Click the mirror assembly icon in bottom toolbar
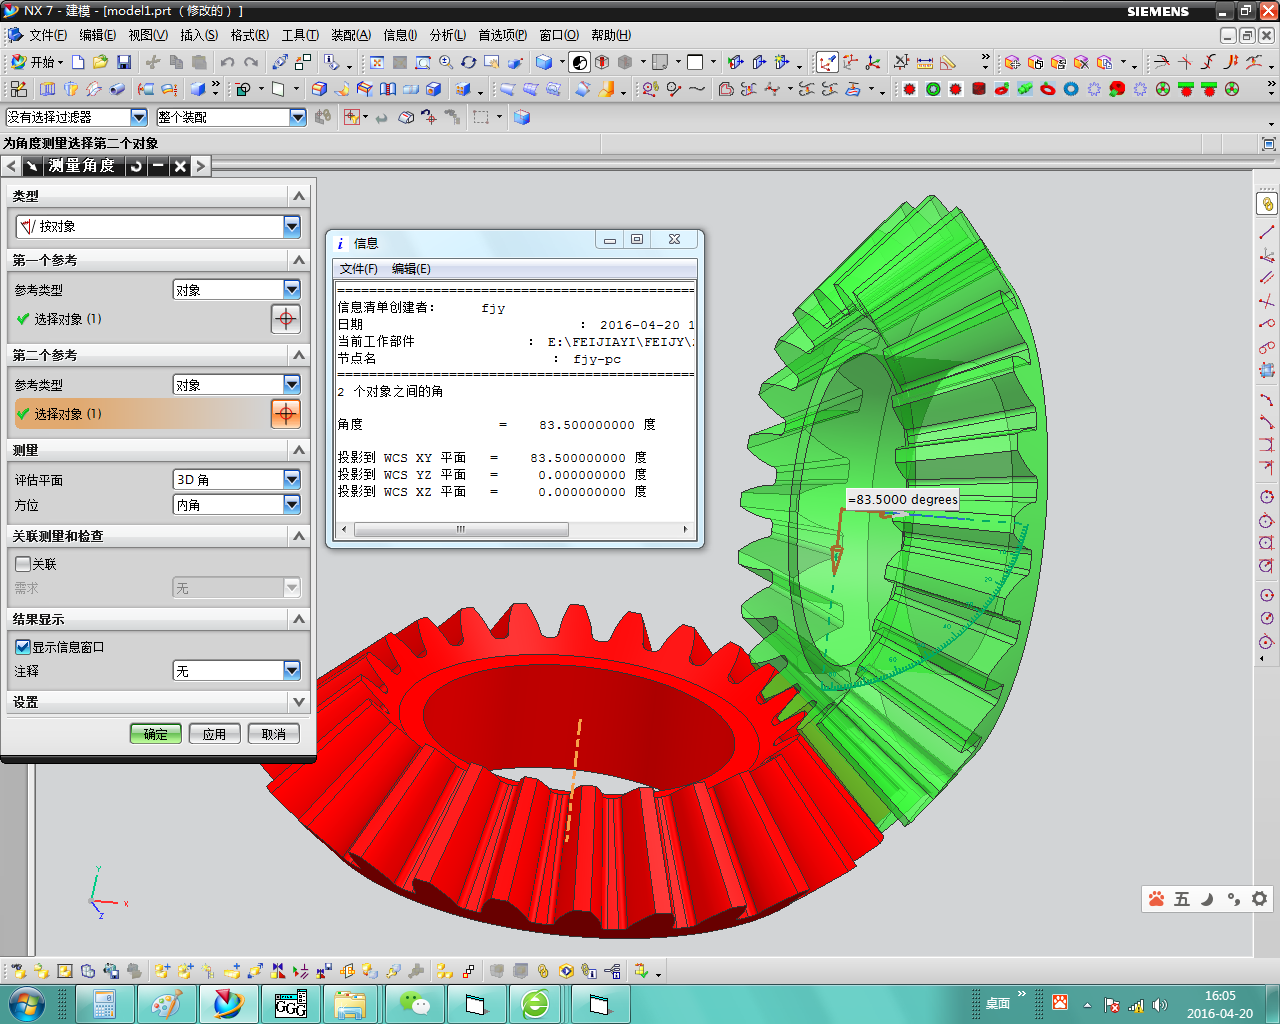1280x1024 pixels. tap(278, 971)
